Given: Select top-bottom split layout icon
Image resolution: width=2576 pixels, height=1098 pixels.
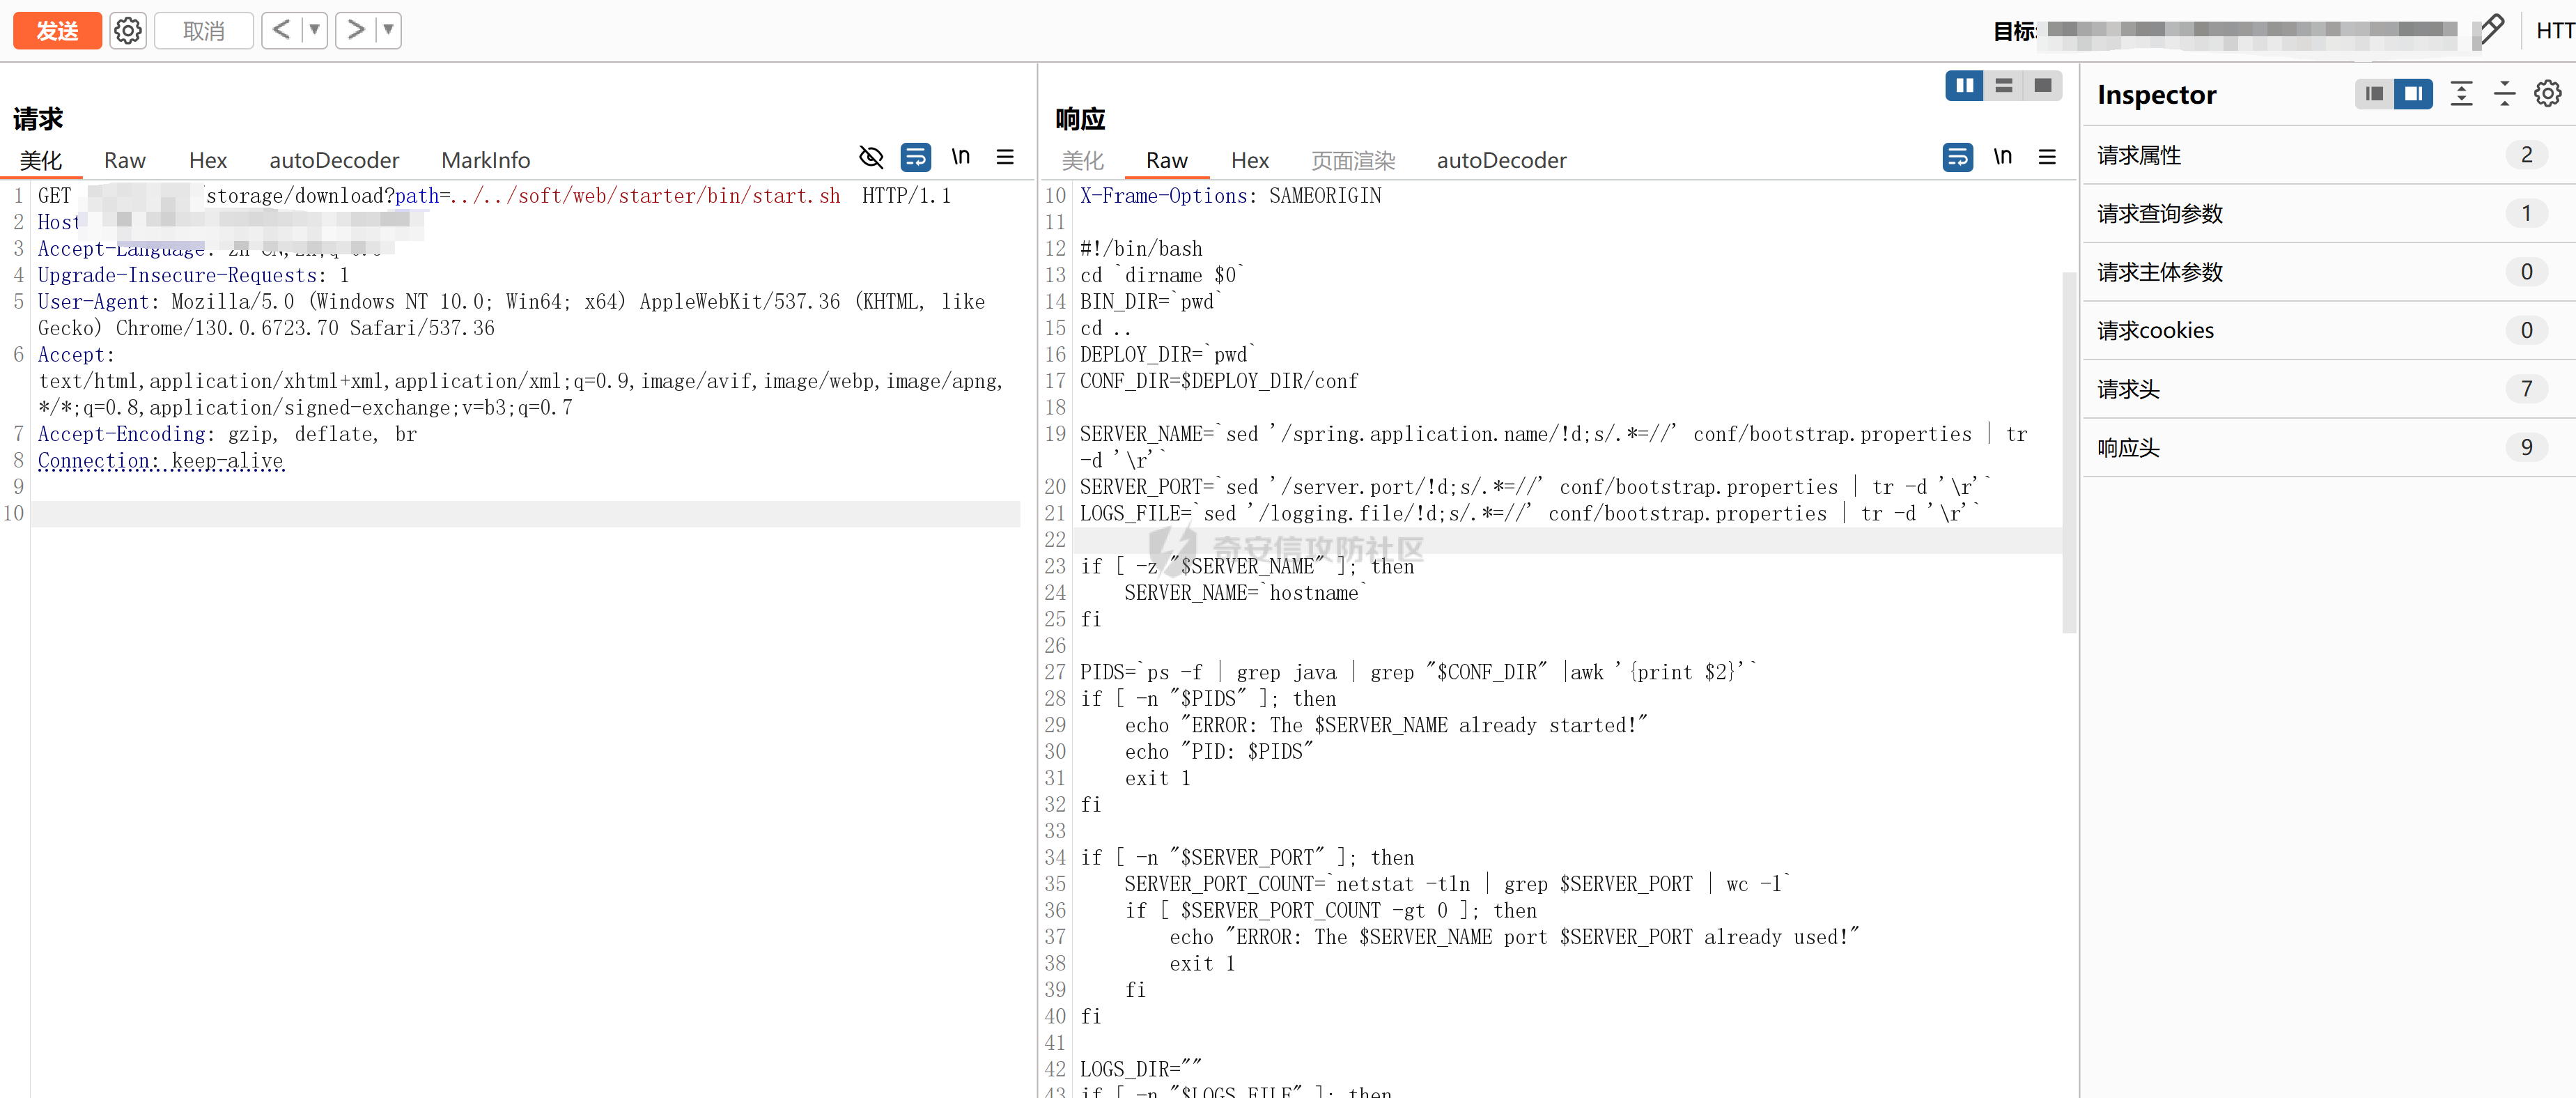Looking at the screenshot, I should [2003, 86].
